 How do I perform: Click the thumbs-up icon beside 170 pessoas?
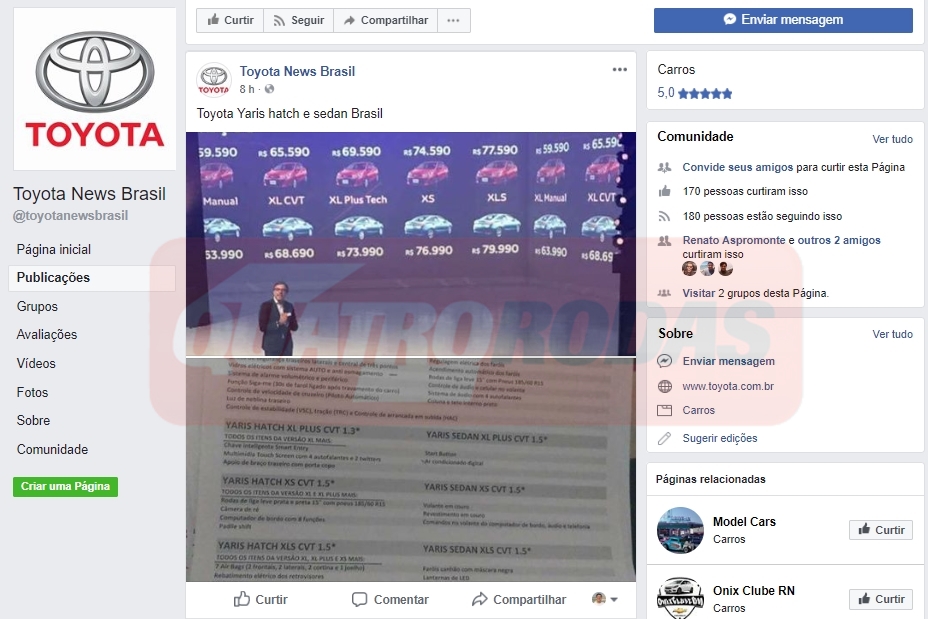tap(665, 191)
